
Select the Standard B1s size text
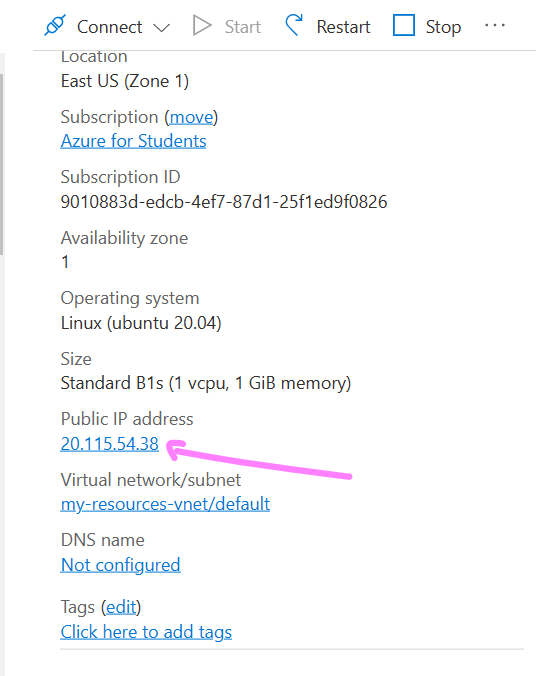pos(206,383)
